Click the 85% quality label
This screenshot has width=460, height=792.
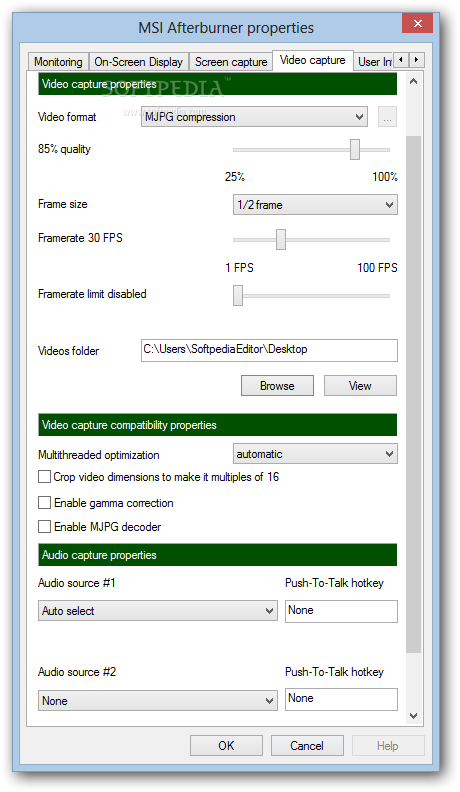point(64,149)
